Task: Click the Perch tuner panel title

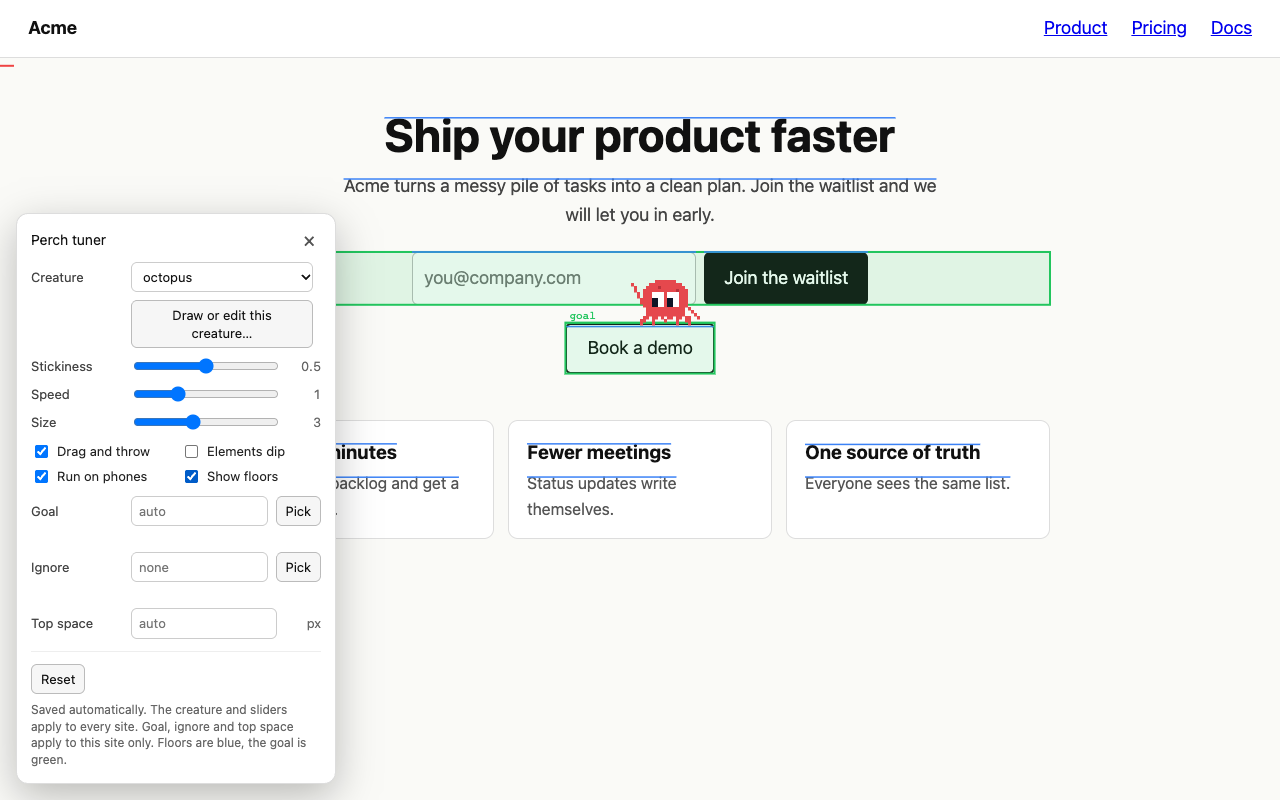Action: 68,240
